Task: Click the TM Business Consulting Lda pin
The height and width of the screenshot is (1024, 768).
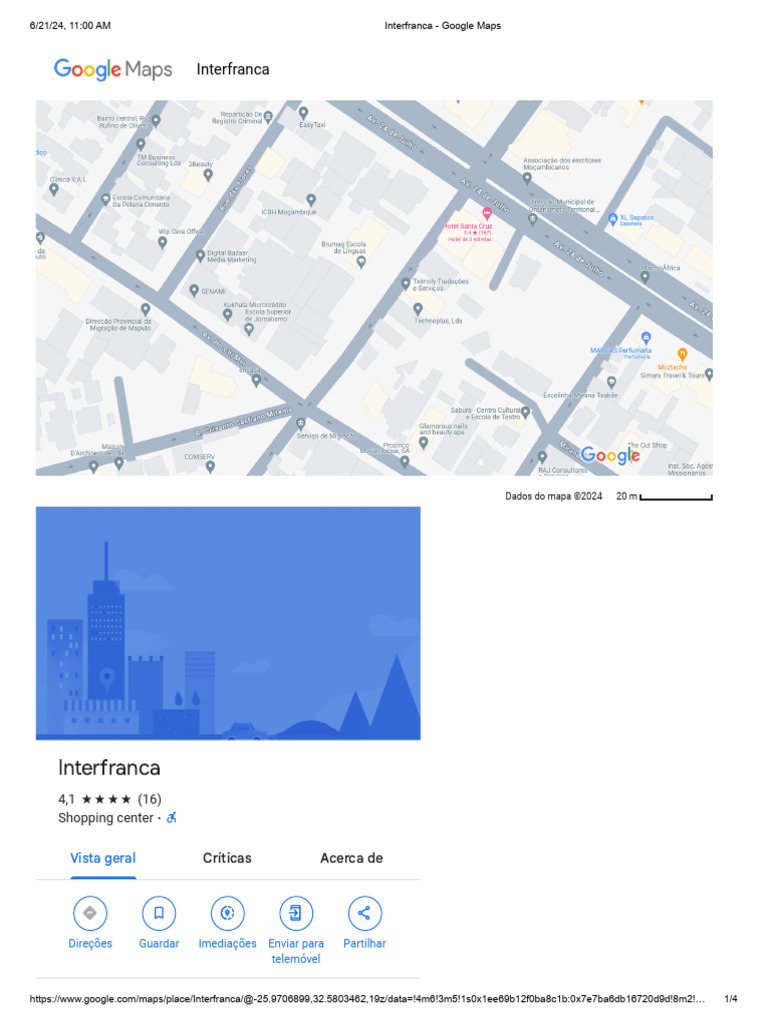Action: 140,144
